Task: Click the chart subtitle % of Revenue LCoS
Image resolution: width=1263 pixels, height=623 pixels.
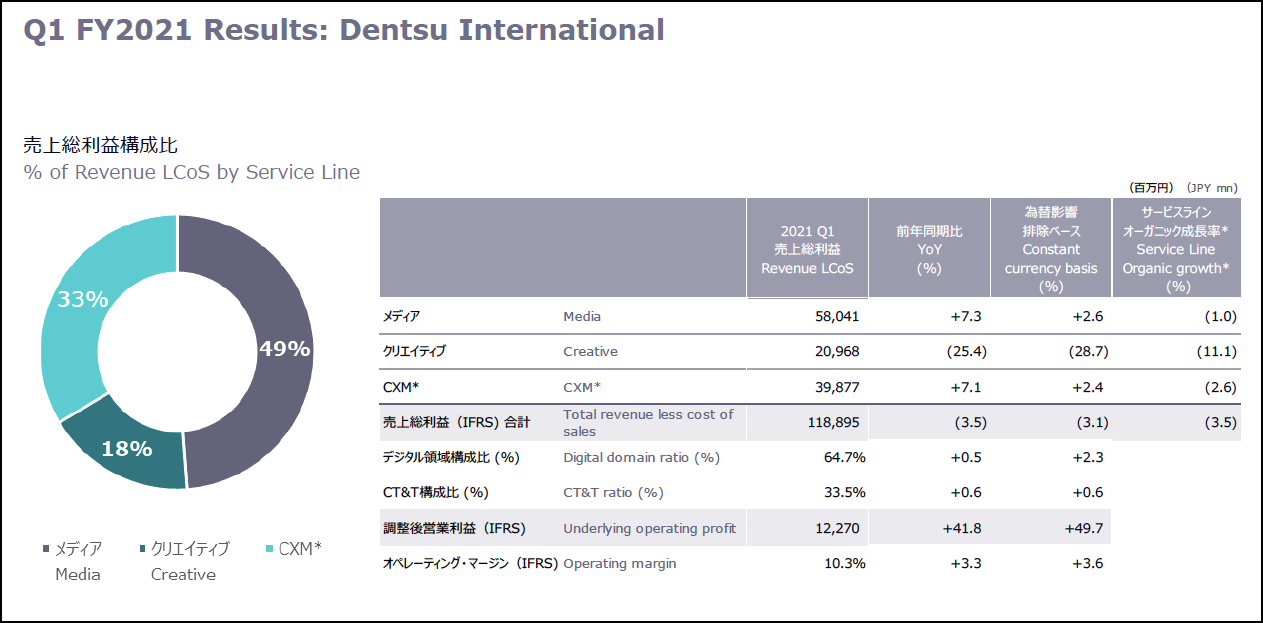Action: (191, 172)
